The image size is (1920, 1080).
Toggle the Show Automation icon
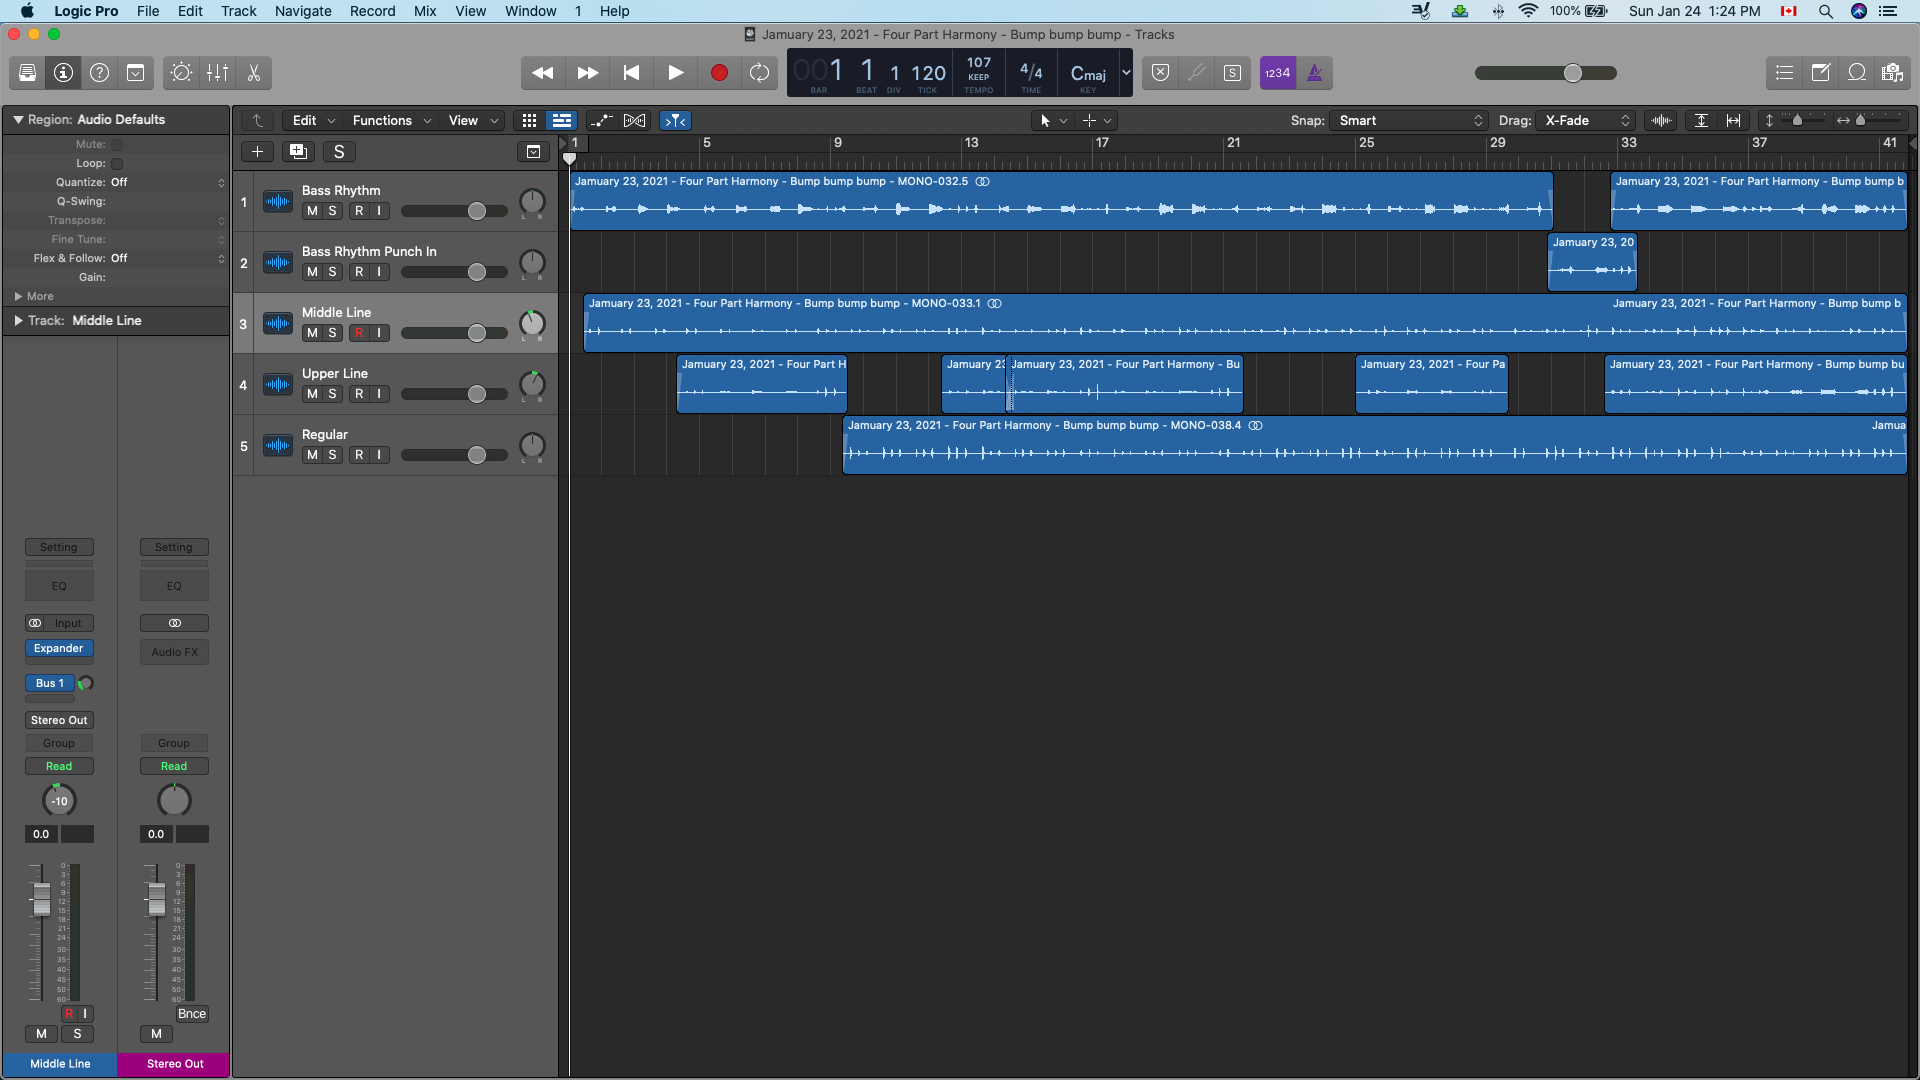pos(602,121)
